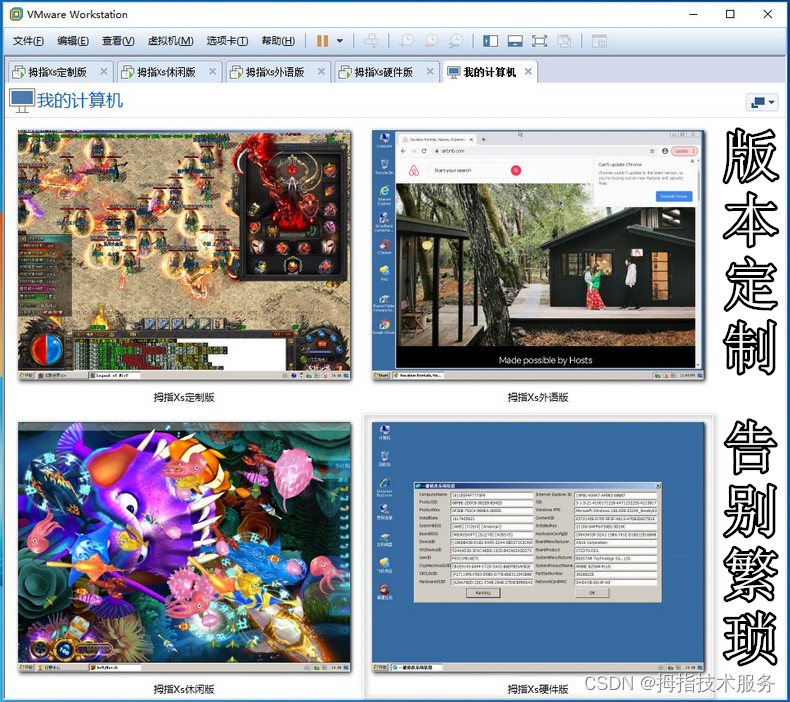Viewport: 790px width, 702px height.
Task: Click OK button in 硬件版 dialog thumbnail
Action: coord(592,593)
